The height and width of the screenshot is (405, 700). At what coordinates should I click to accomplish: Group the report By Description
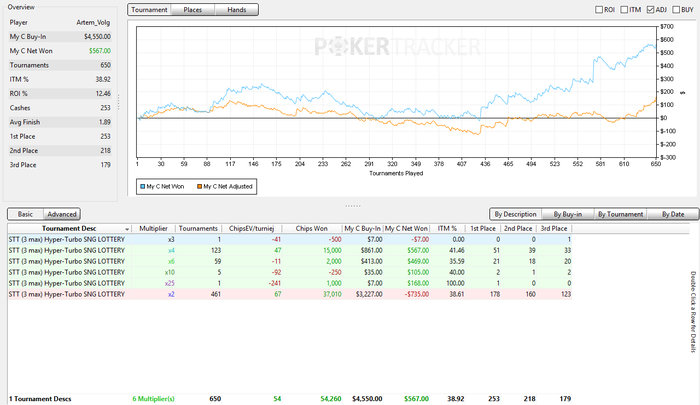(x=516, y=214)
